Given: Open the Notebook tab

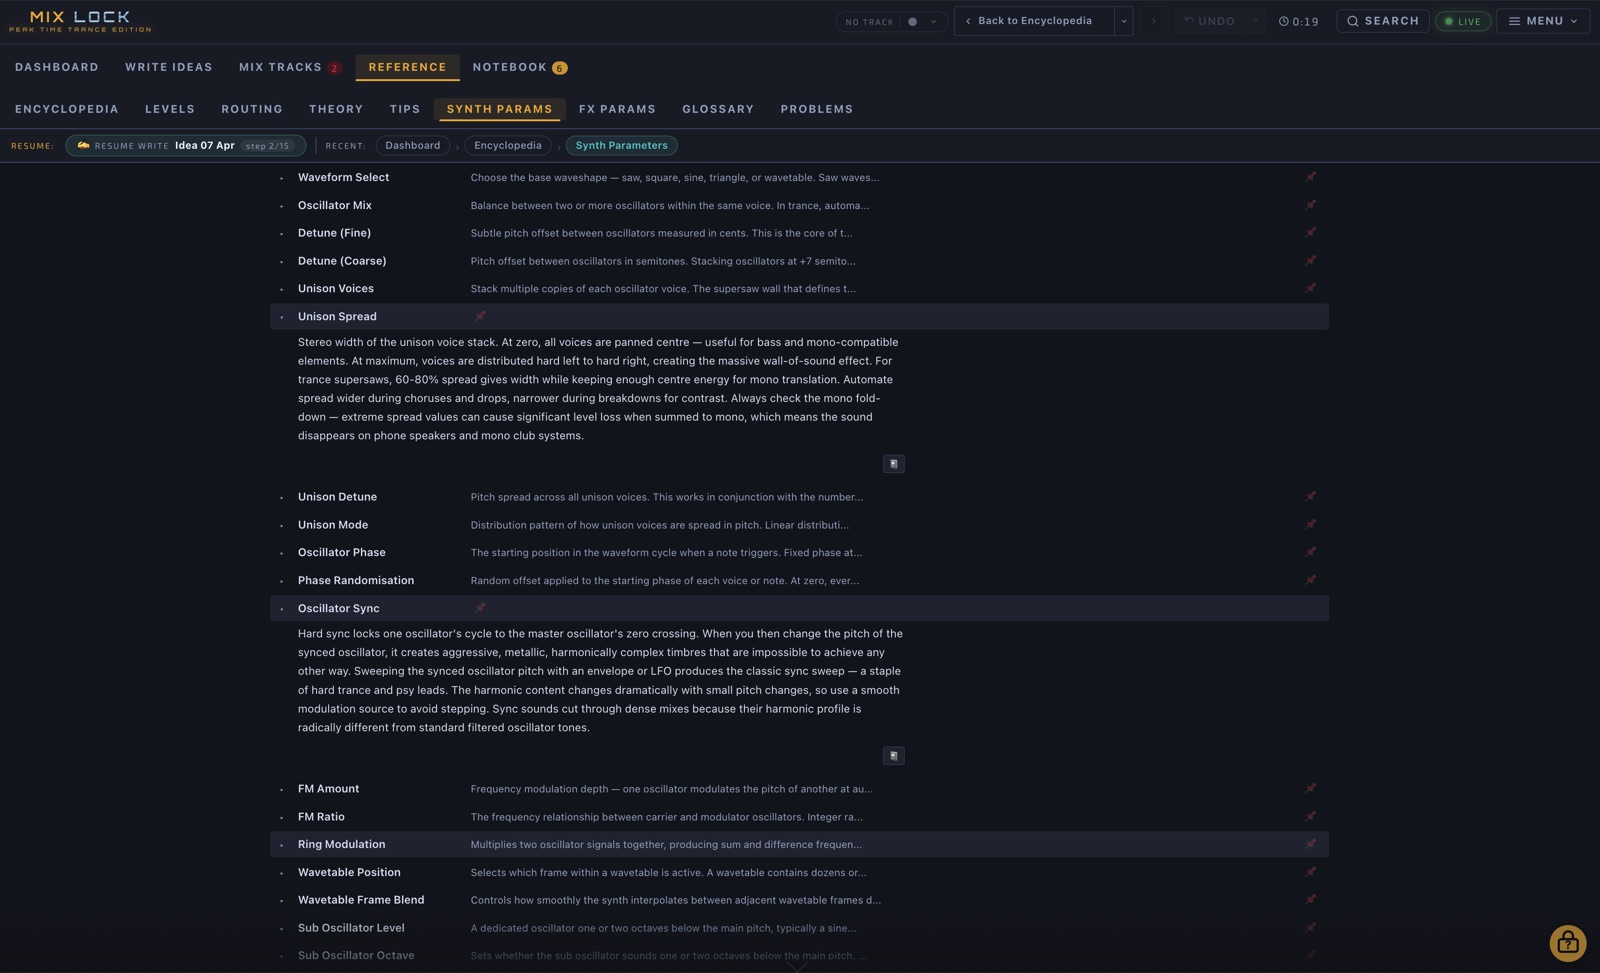Looking at the screenshot, I should pyautogui.click(x=519, y=67).
